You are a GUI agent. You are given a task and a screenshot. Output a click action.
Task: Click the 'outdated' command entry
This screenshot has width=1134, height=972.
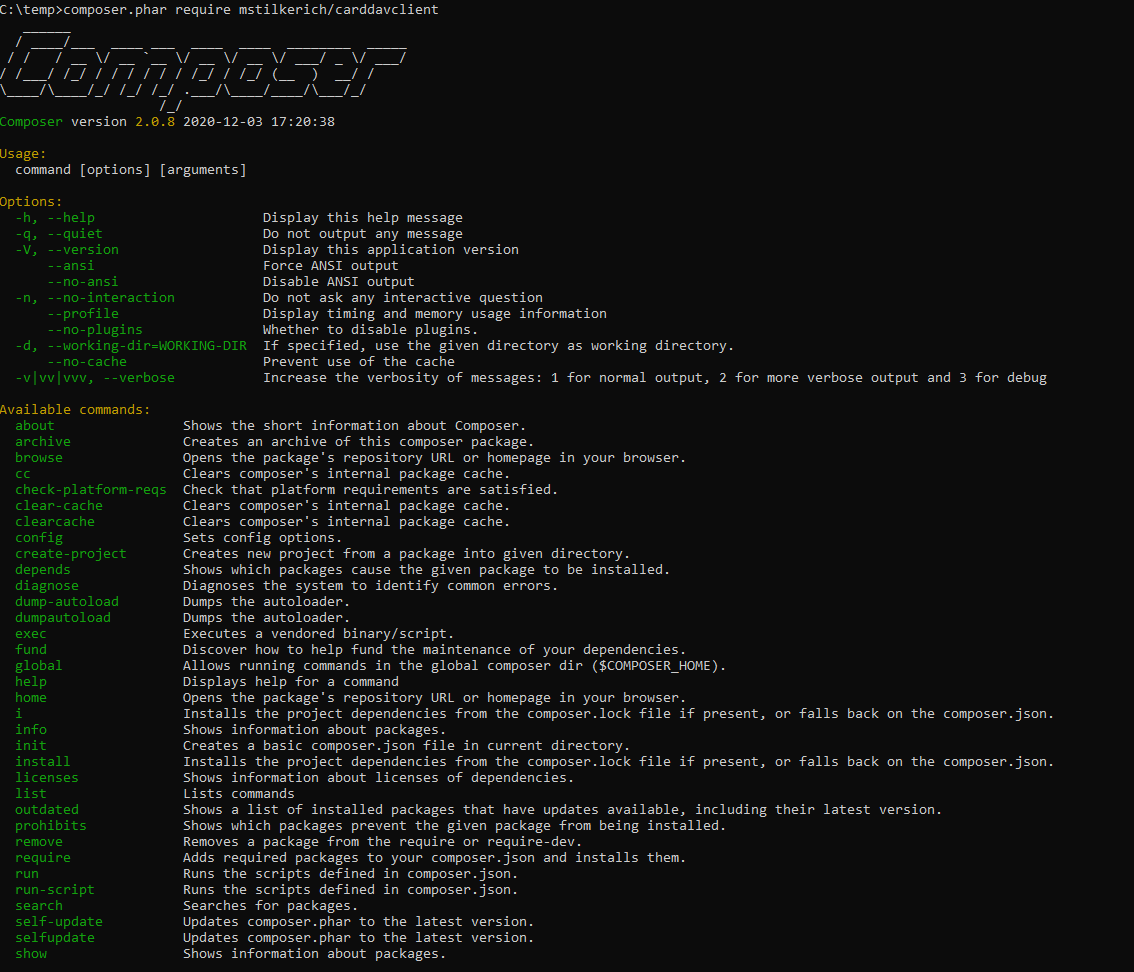[x=46, y=809]
